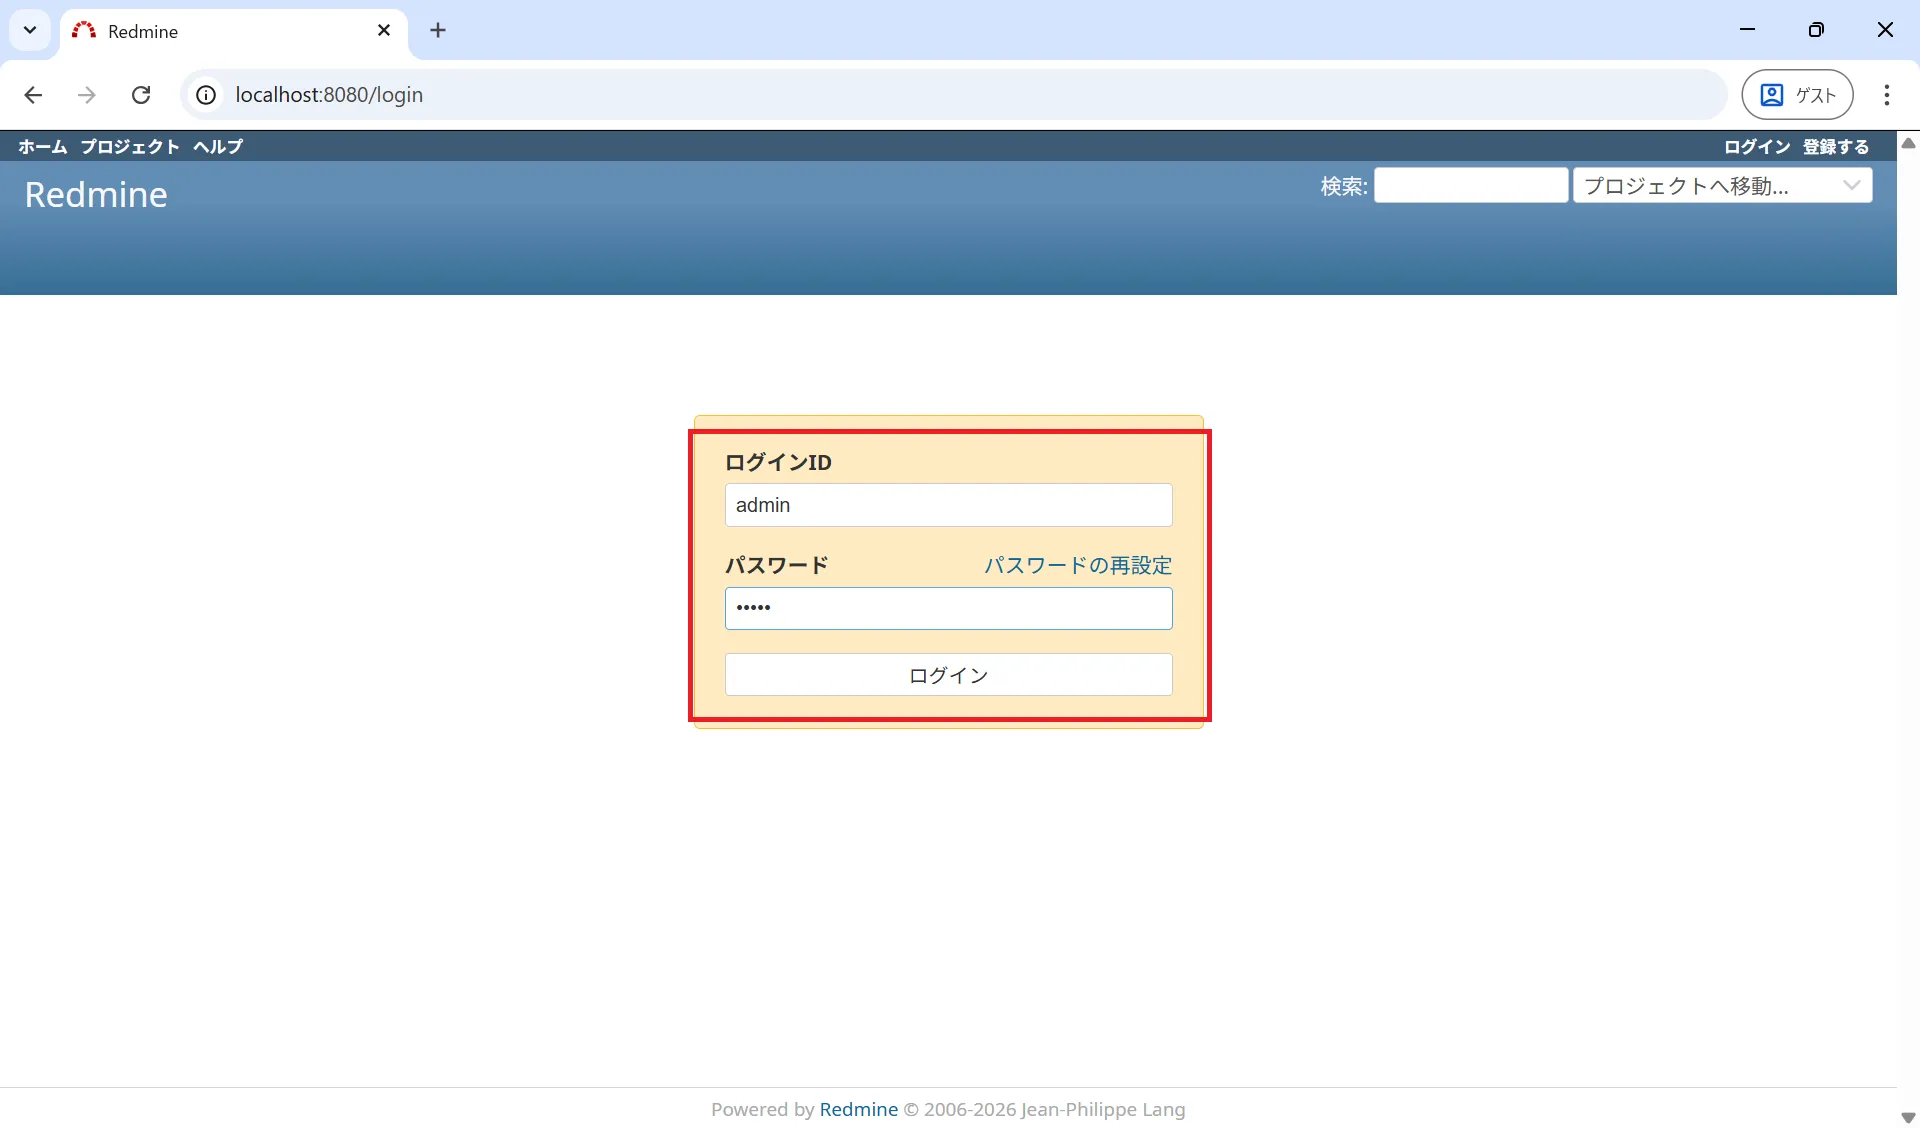Select the プロジェクト menu item
The height and width of the screenshot is (1128, 1920).
129,146
